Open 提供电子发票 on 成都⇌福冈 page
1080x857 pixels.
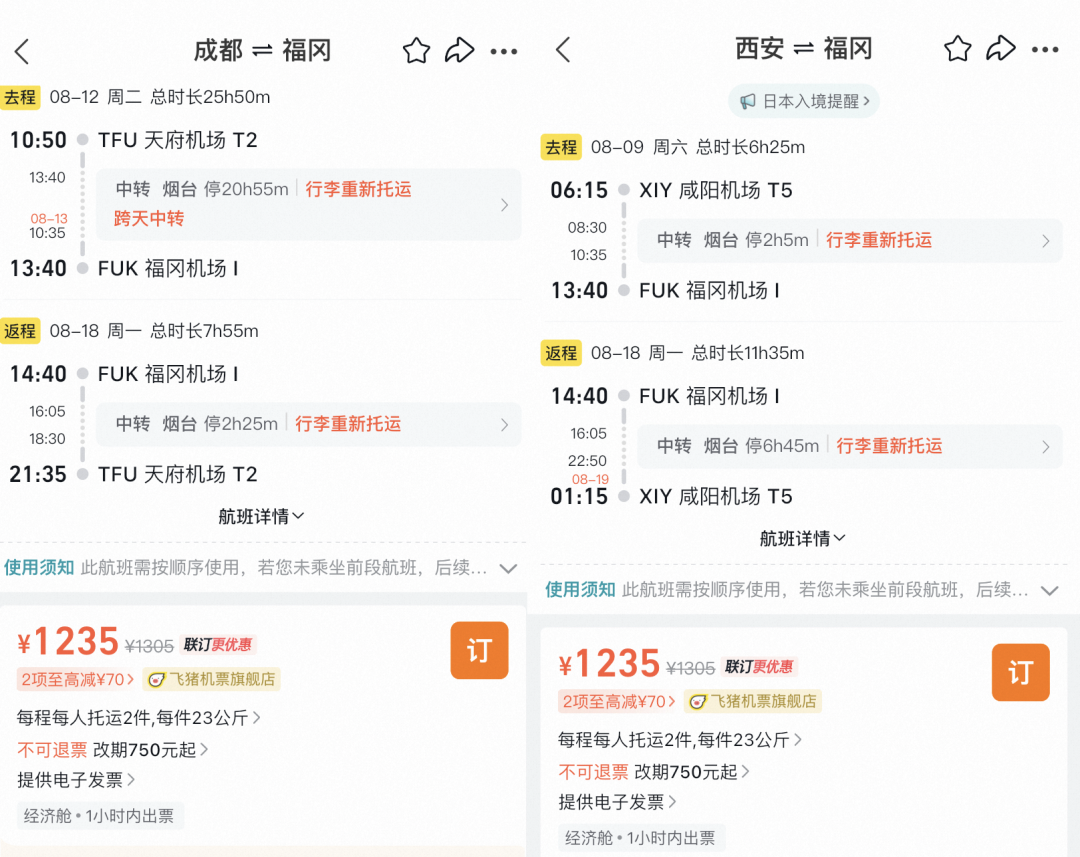76,780
